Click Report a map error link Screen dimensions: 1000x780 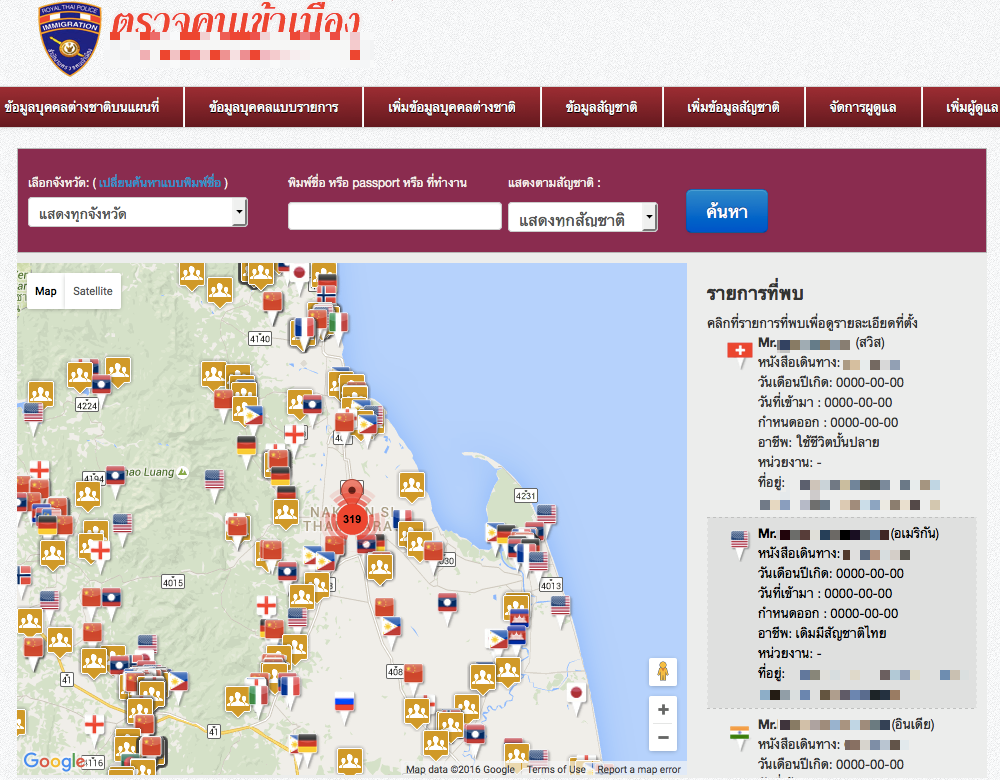(x=638, y=770)
